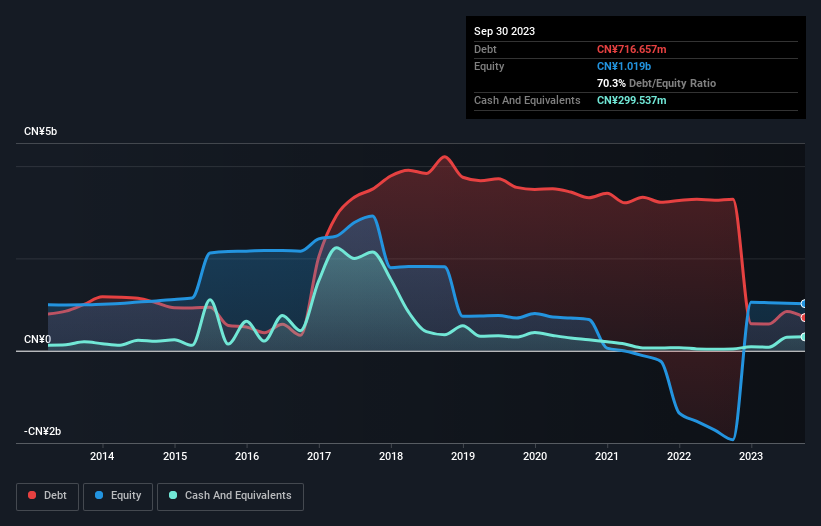Select the red Debt end-point marker on chart
821x526 pixels.
(x=804, y=318)
